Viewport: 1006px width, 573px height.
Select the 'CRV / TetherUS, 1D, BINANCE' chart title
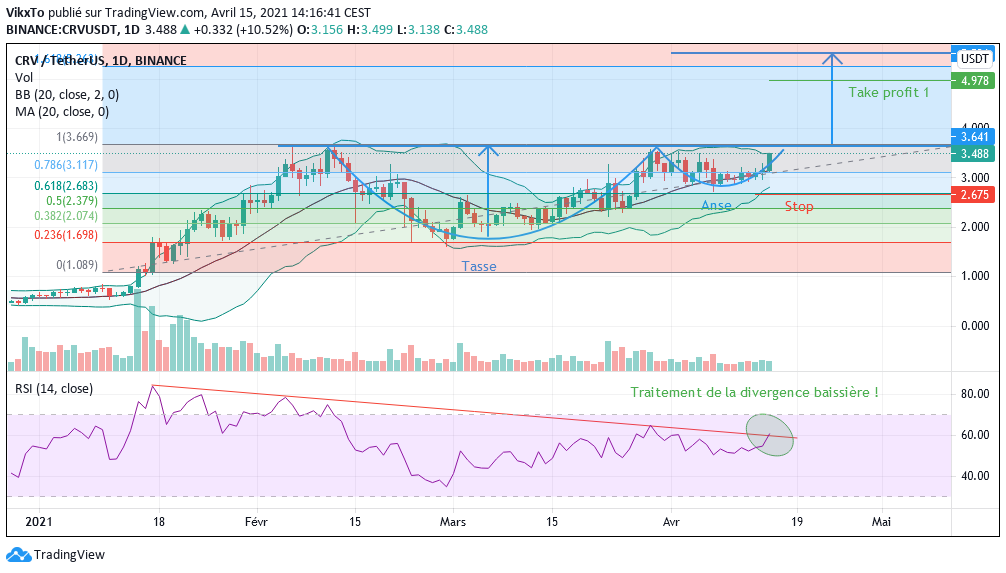101,61
